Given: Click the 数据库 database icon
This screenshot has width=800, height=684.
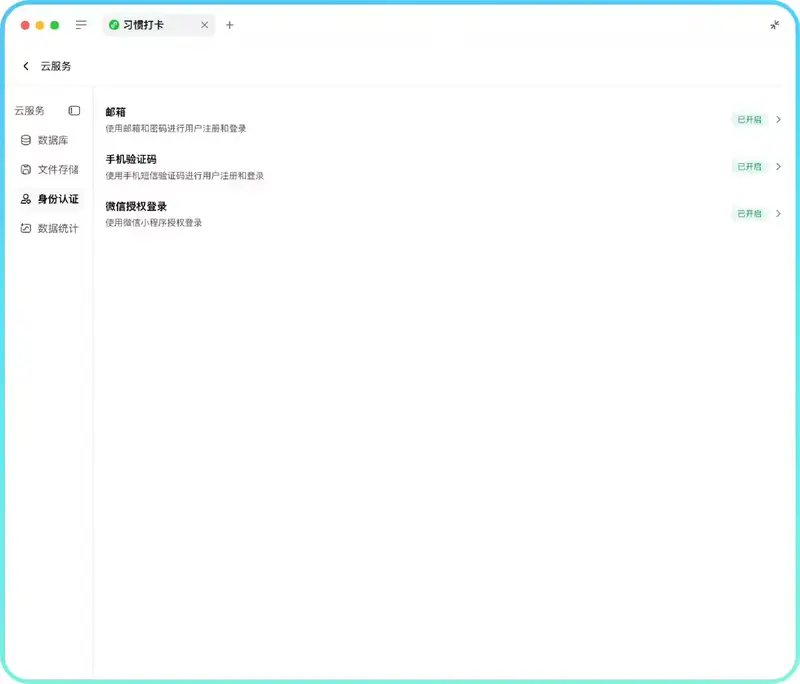Looking at the screenshot, I should click(x=26, y=140).
